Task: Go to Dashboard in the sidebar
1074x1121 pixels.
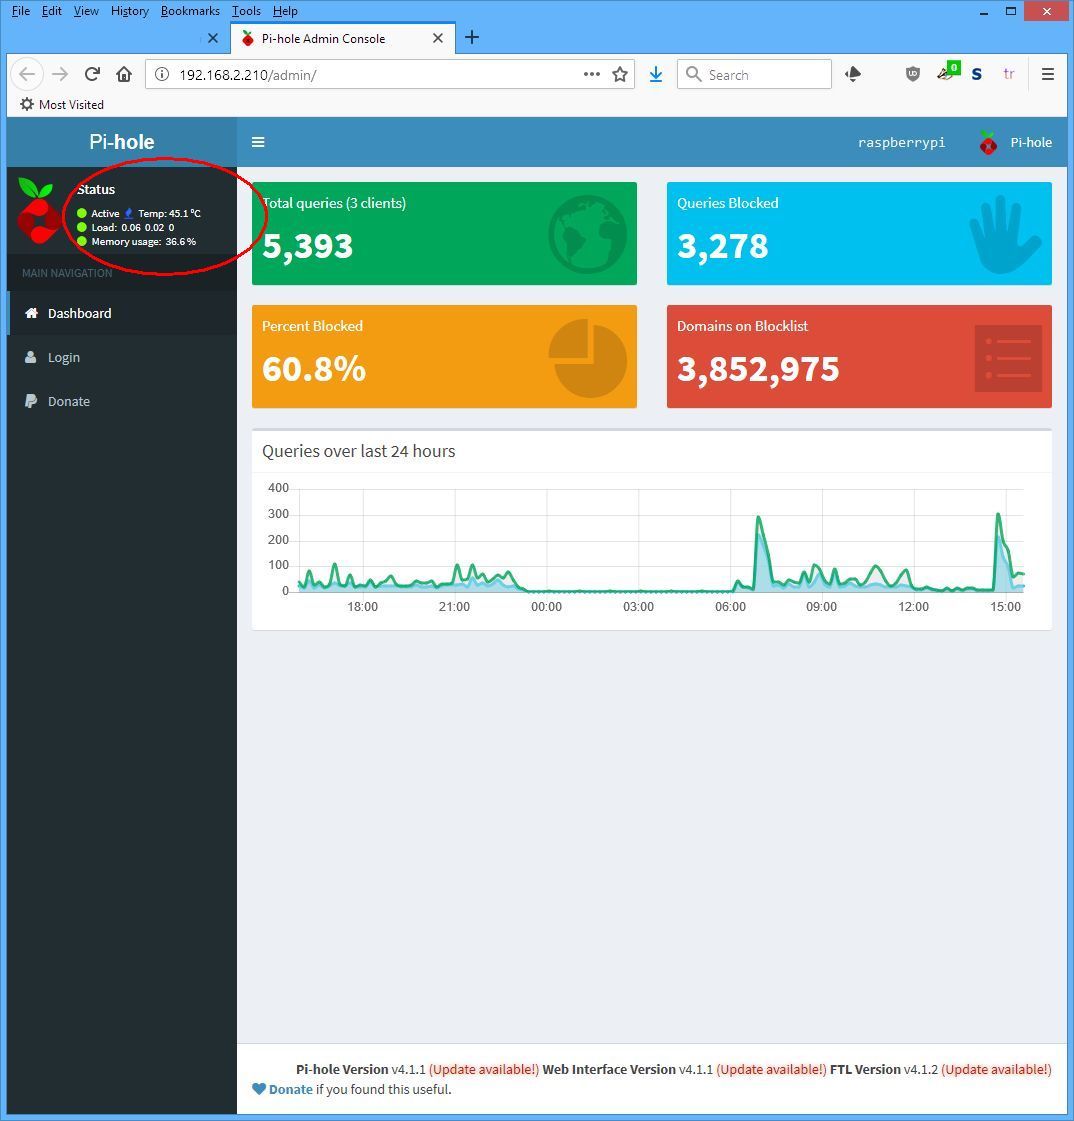Action: (x=122, y=313)
